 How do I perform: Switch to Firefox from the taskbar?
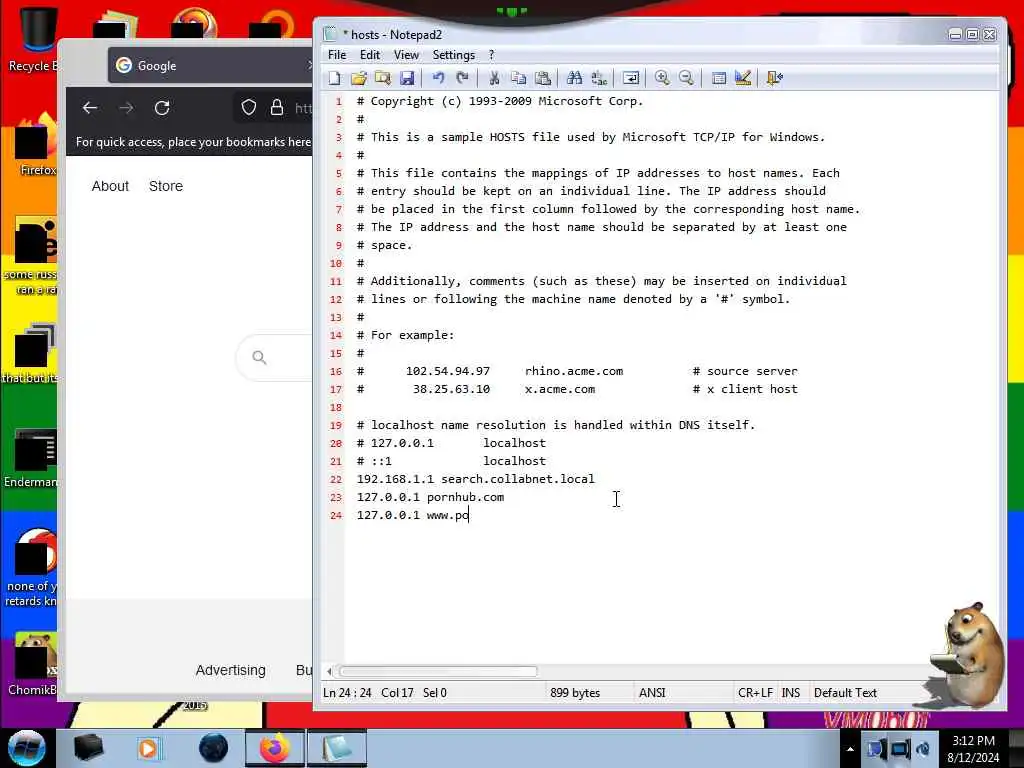274,748
